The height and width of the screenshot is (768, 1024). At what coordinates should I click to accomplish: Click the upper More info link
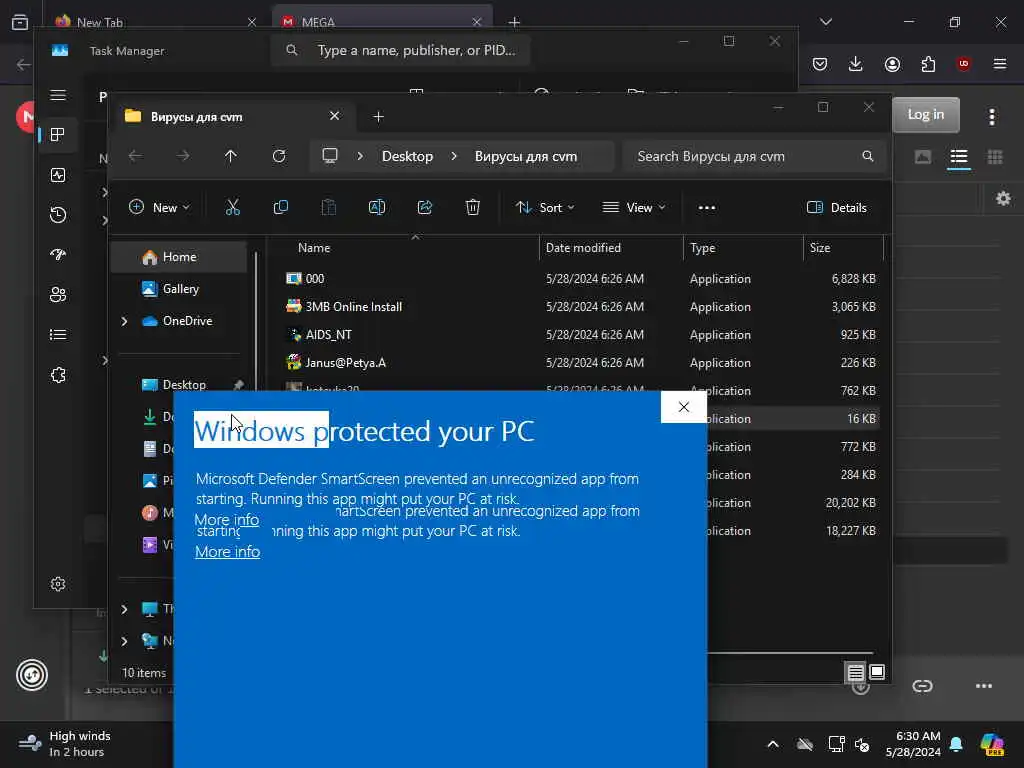[227, 520]
